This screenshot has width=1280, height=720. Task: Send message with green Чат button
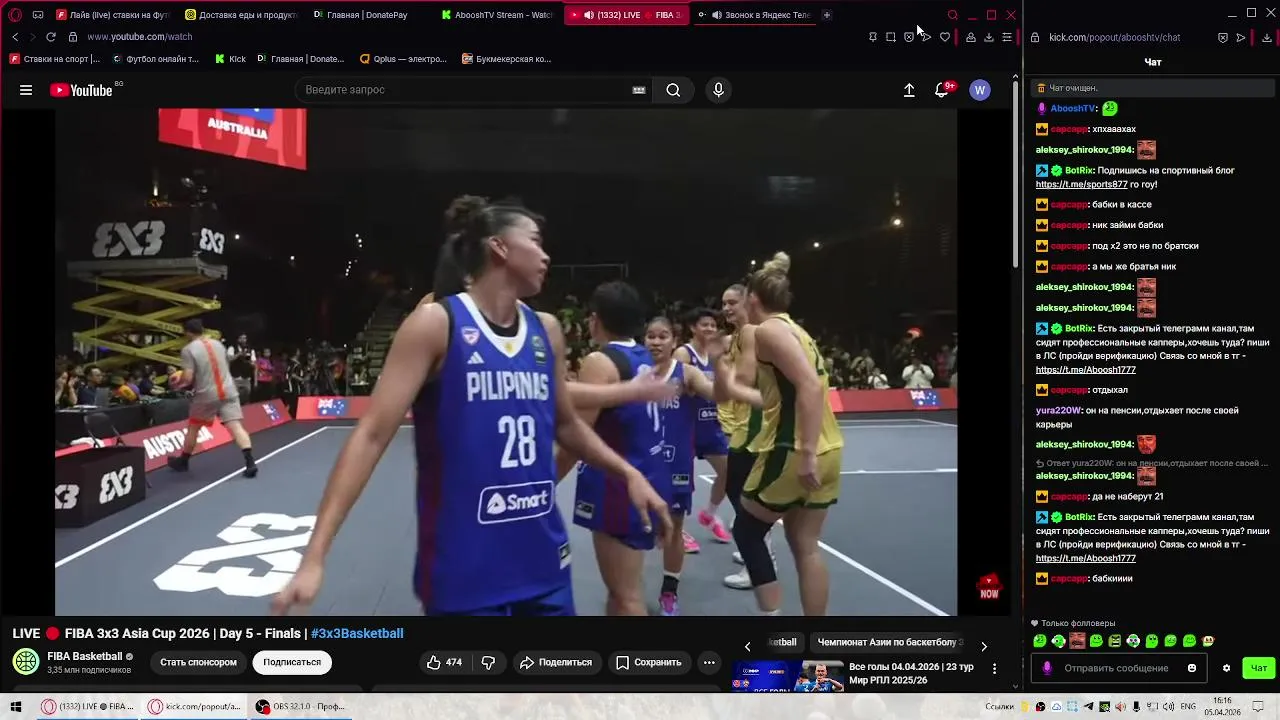[1259, 668]
